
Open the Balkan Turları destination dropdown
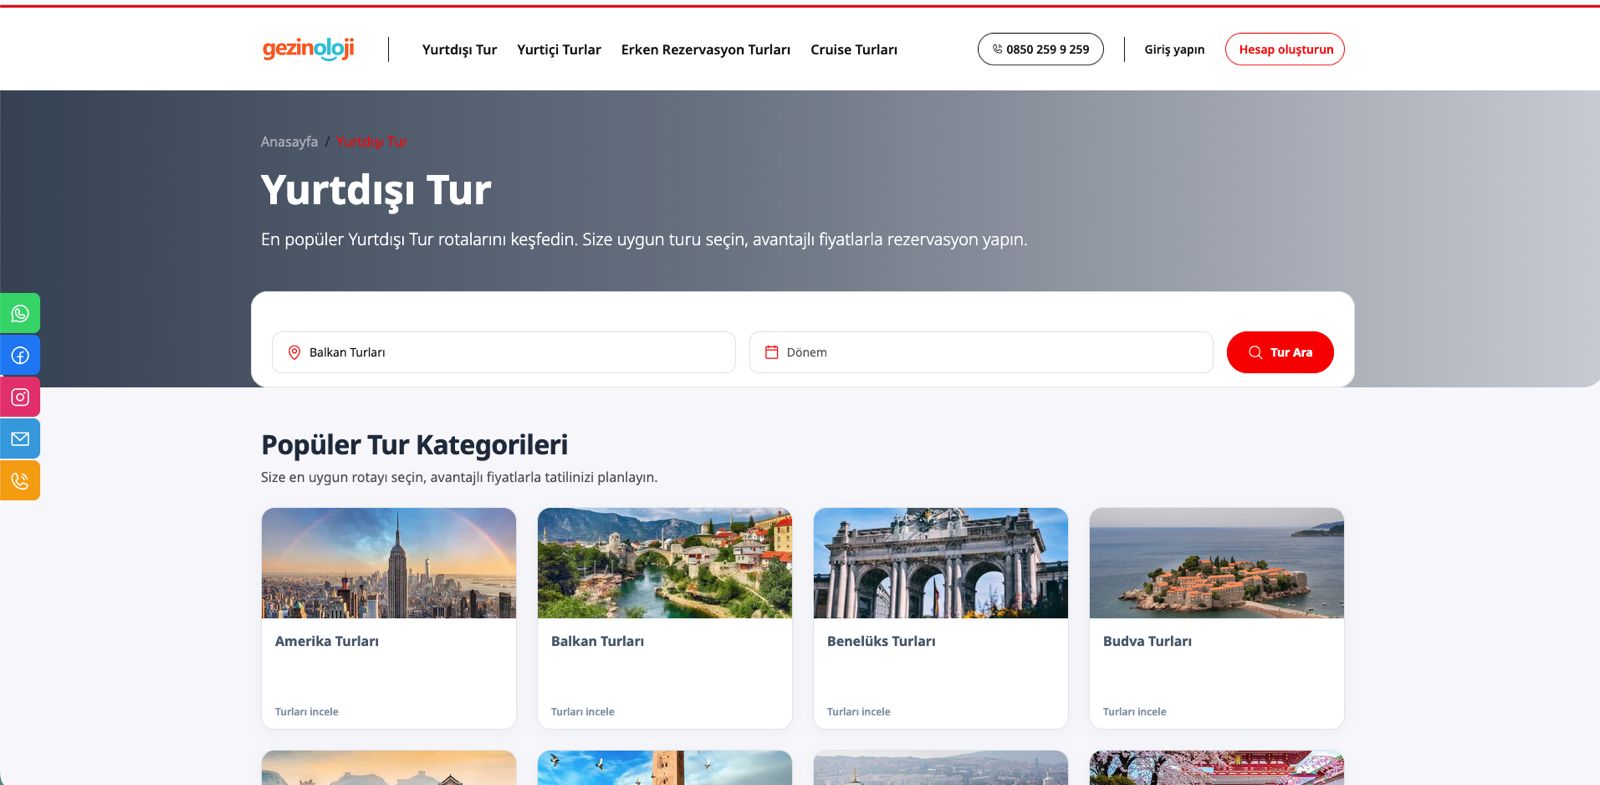(x=504, y=352)
